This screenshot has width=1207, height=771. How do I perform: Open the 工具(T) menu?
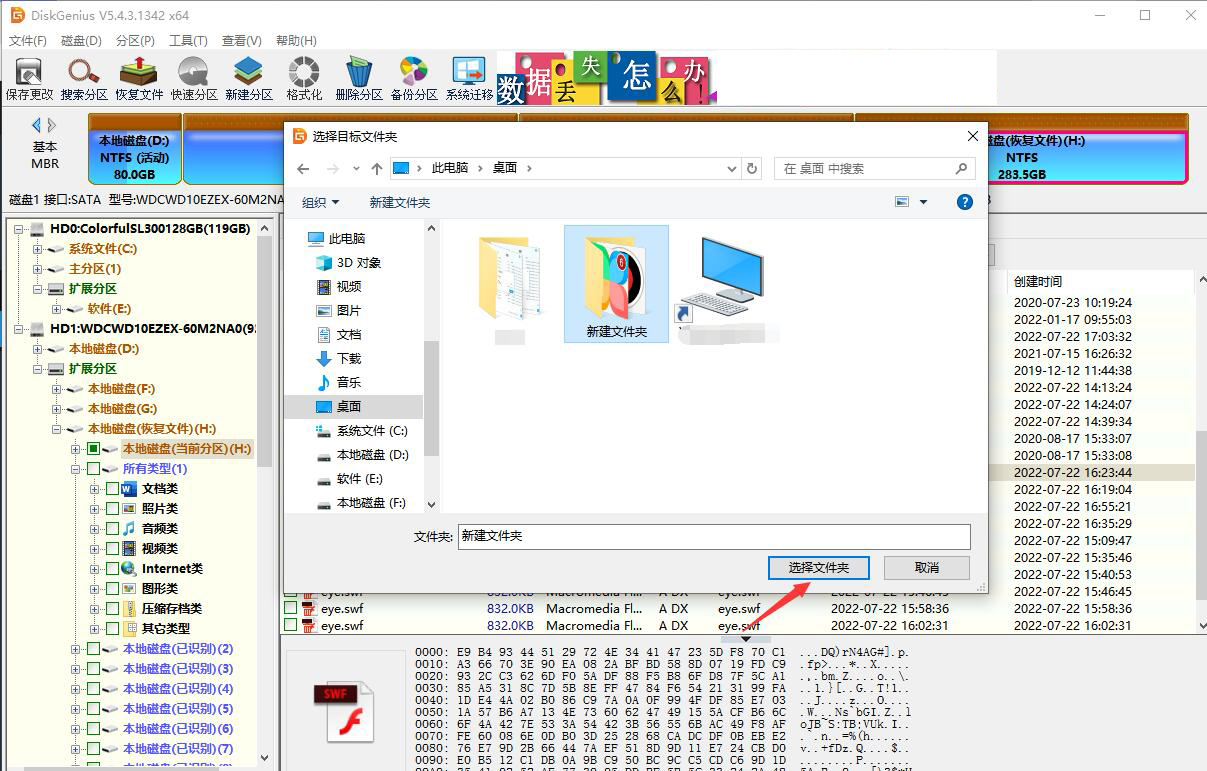(188, 41)
